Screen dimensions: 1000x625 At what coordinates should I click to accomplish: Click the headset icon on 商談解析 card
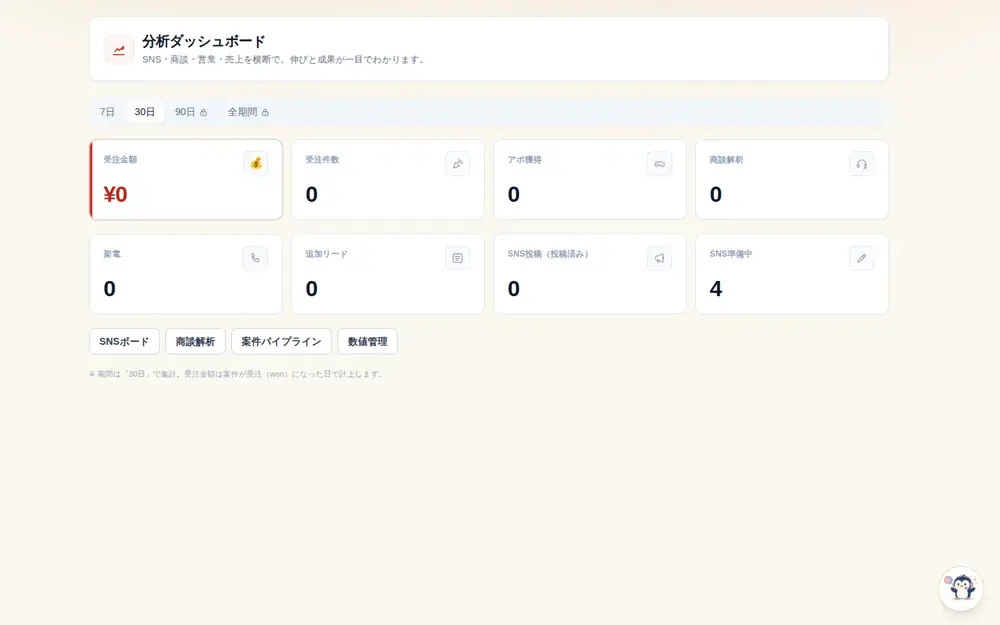point(862,164)
